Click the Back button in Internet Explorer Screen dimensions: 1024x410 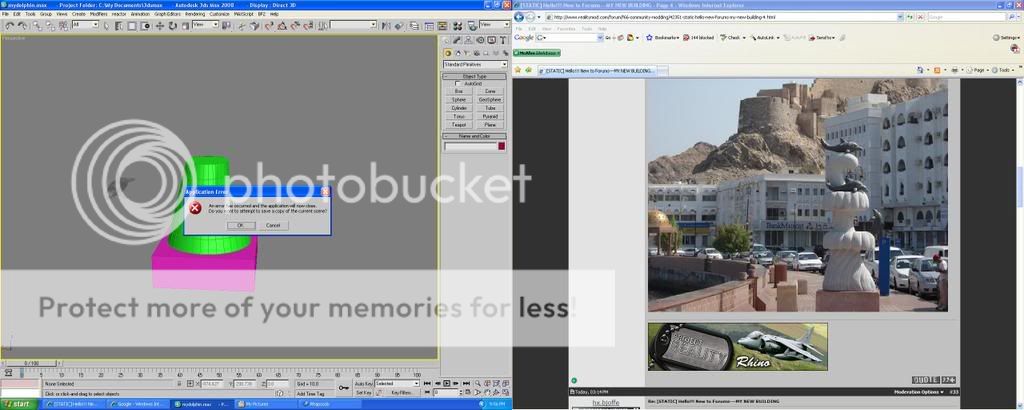coord(520,17)
